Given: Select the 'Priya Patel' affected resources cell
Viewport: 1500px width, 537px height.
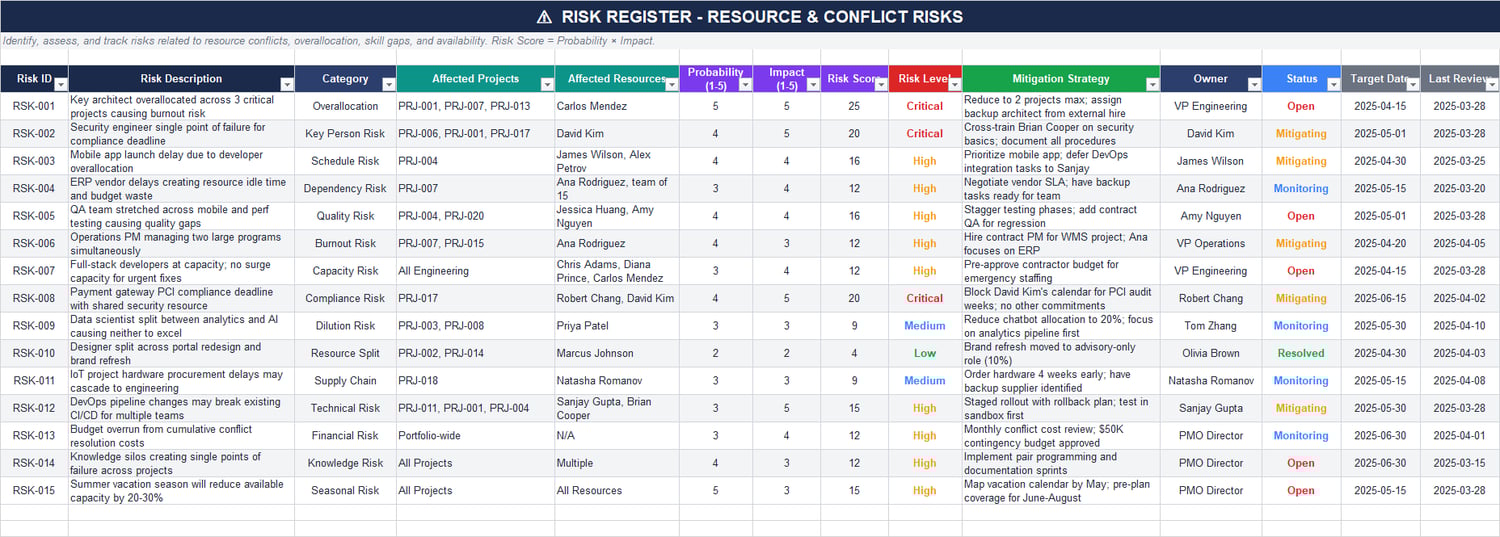Looking at the screenshot, I should 617,326.
